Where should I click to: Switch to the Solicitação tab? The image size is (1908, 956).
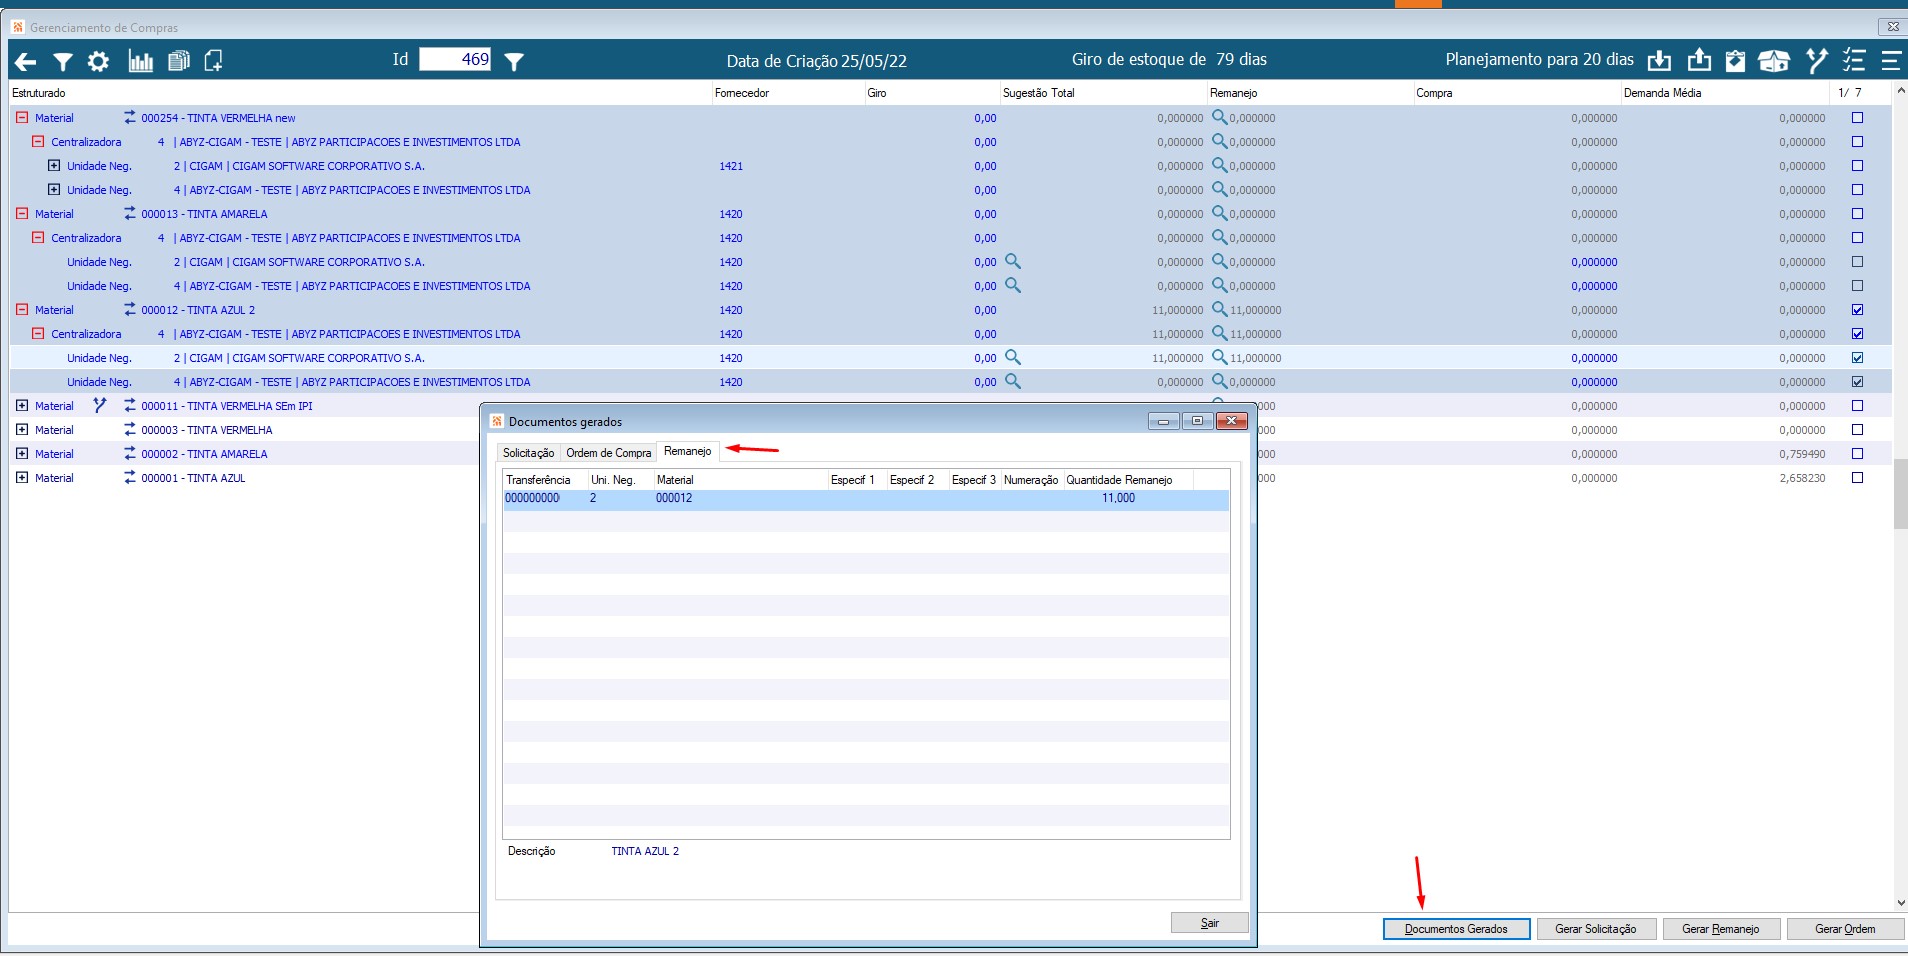528,453
